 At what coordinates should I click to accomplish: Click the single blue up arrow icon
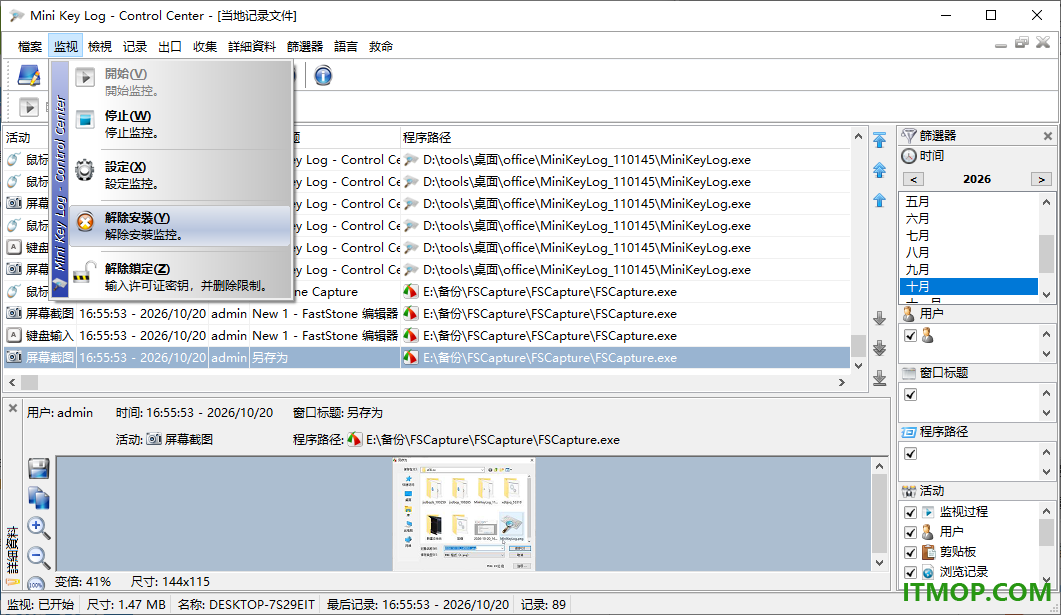tap(880, 200)
